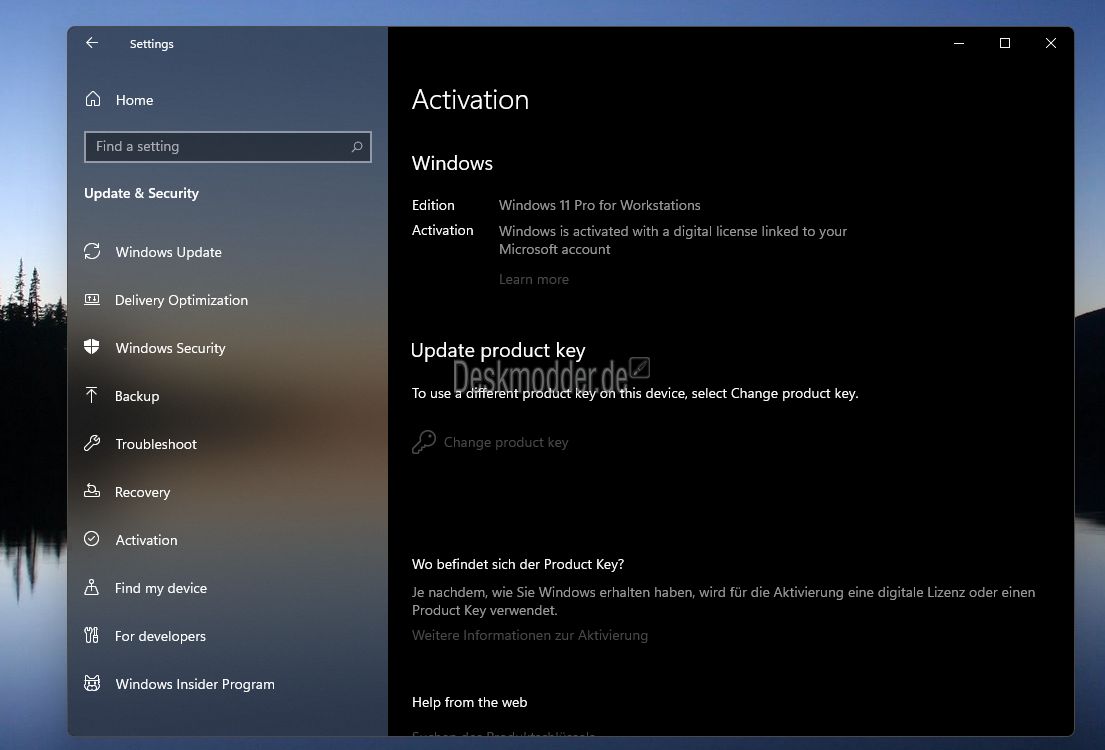Click the key icon for product key
This screenshot has height=750, width=1105.
(x=424, y=442)
